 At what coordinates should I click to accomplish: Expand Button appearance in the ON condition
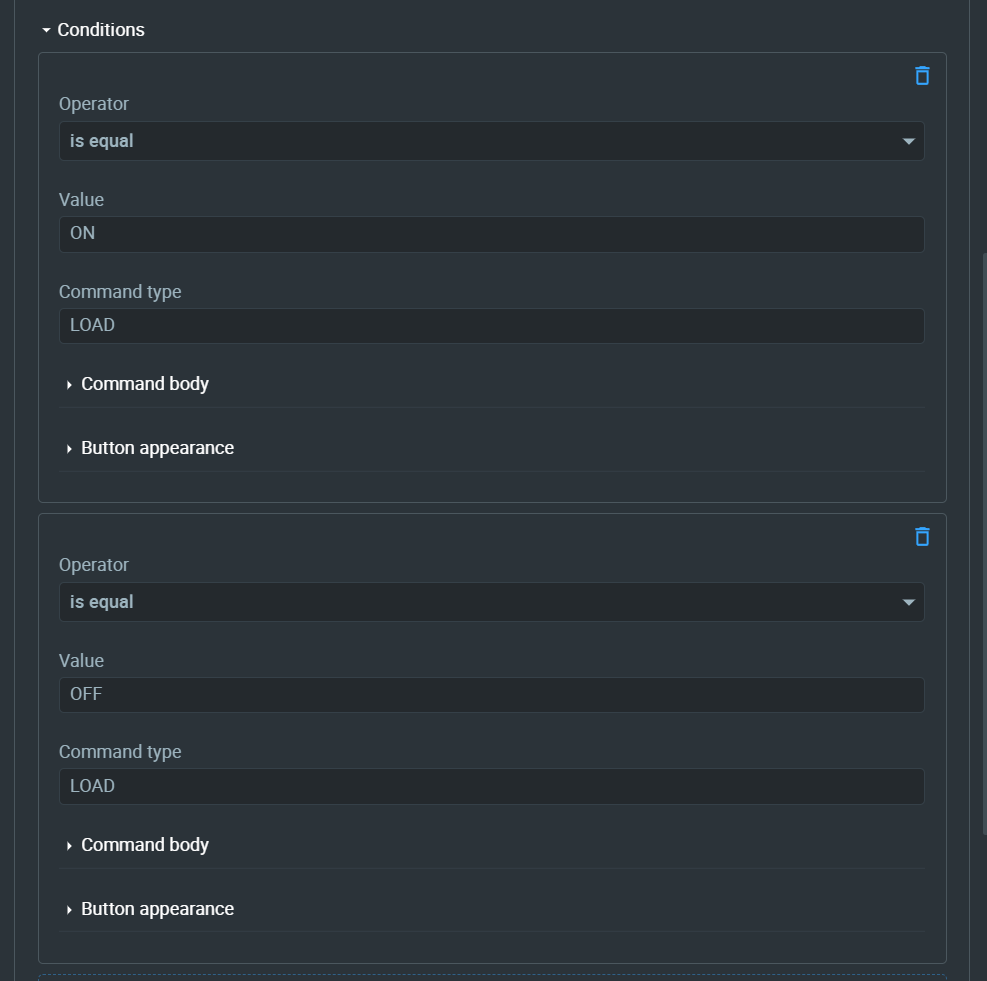click(157, 448)
